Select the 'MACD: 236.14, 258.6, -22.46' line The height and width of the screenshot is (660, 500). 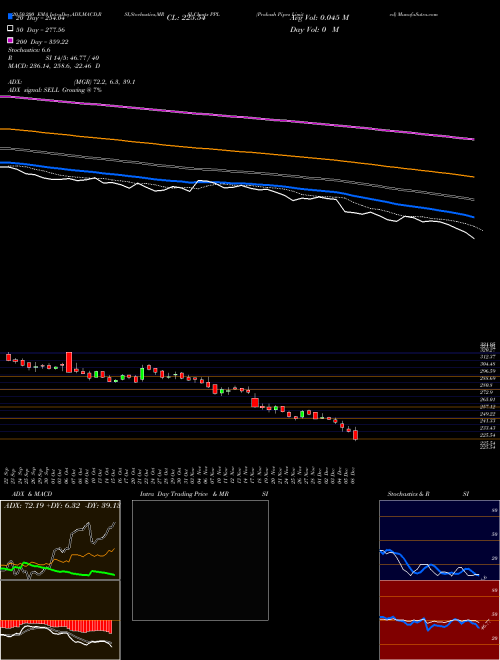click(54, 66)
